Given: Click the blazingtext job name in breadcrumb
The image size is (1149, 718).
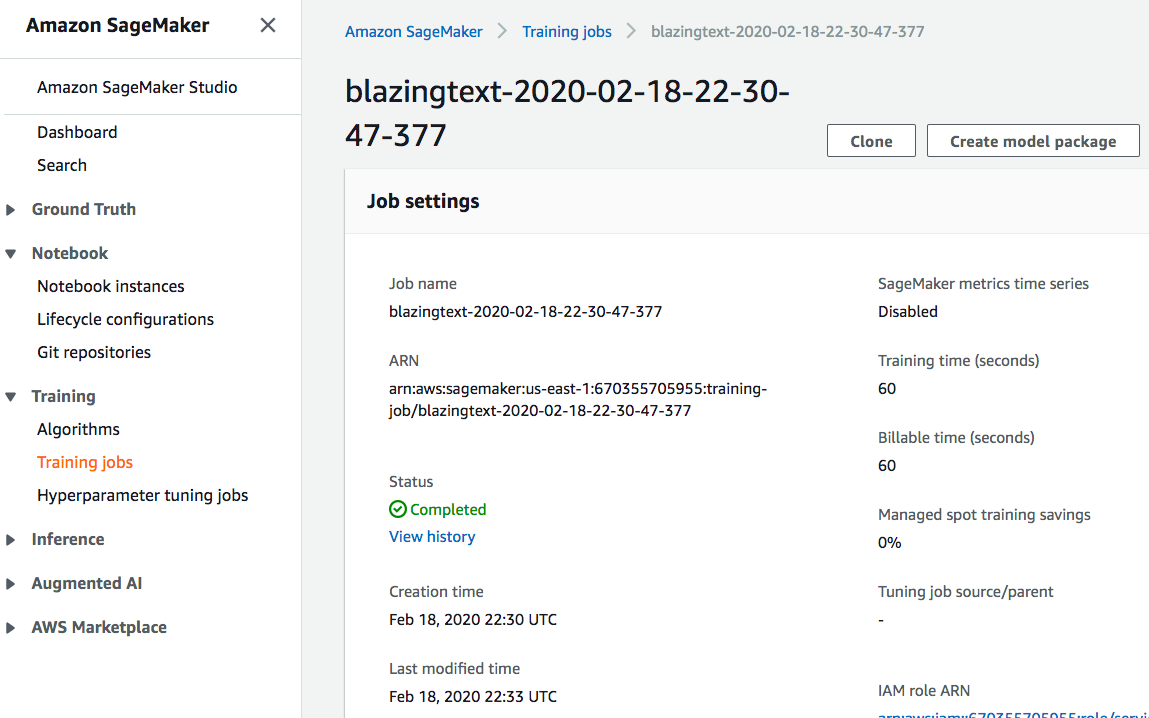Looking at the screenshot, I should click(788, 32).
